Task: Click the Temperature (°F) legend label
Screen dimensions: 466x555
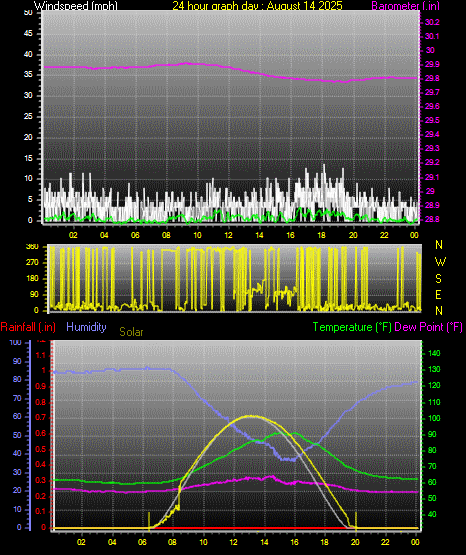Action: 352,327
